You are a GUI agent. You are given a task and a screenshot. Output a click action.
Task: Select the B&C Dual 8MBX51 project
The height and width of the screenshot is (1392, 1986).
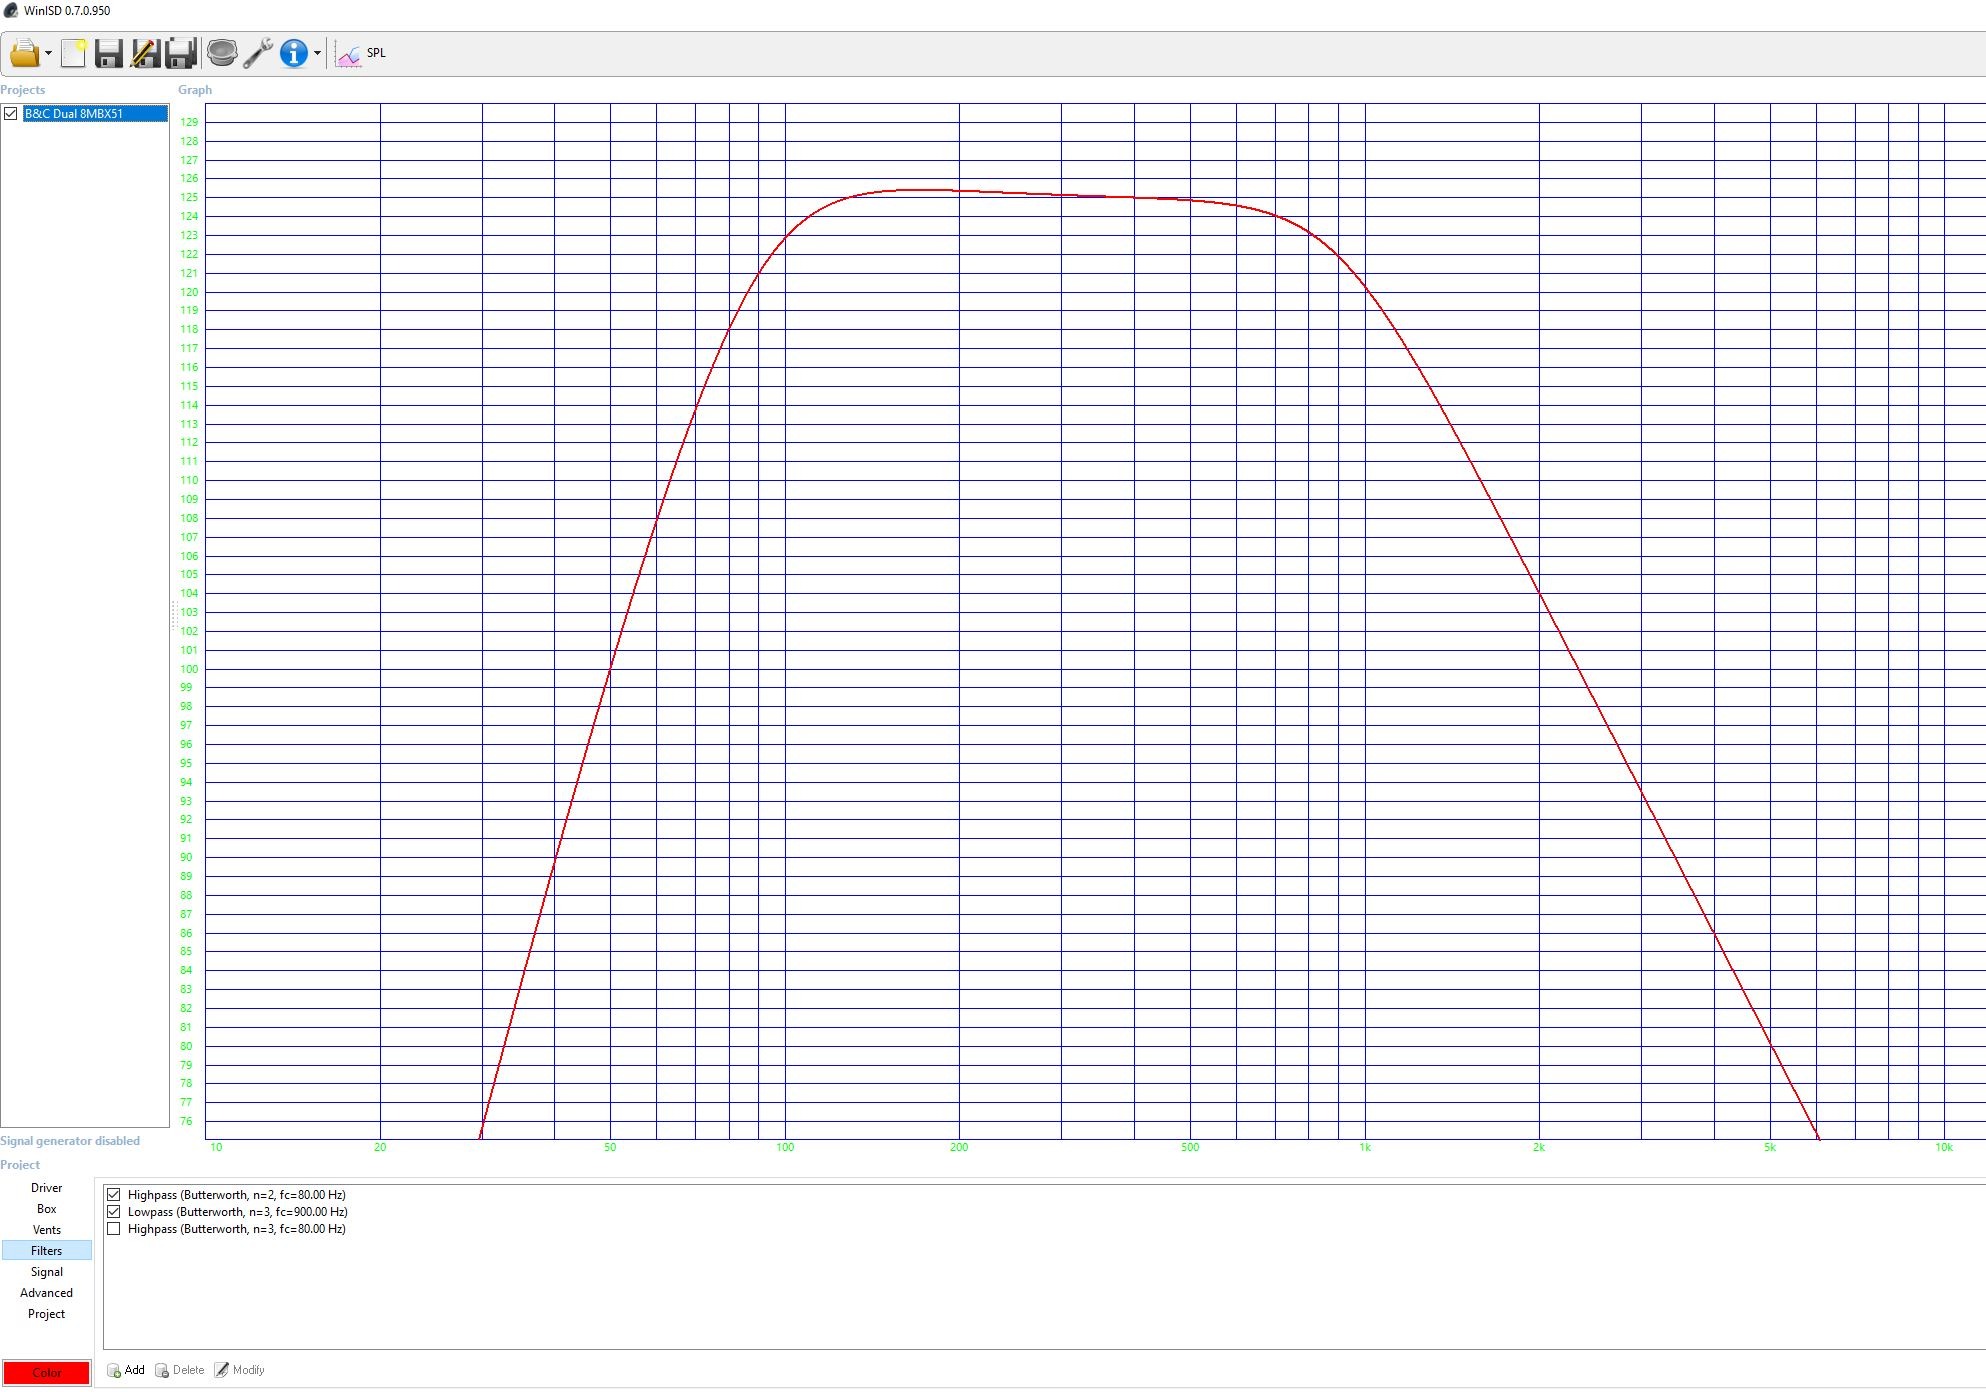tap(95, 114)
